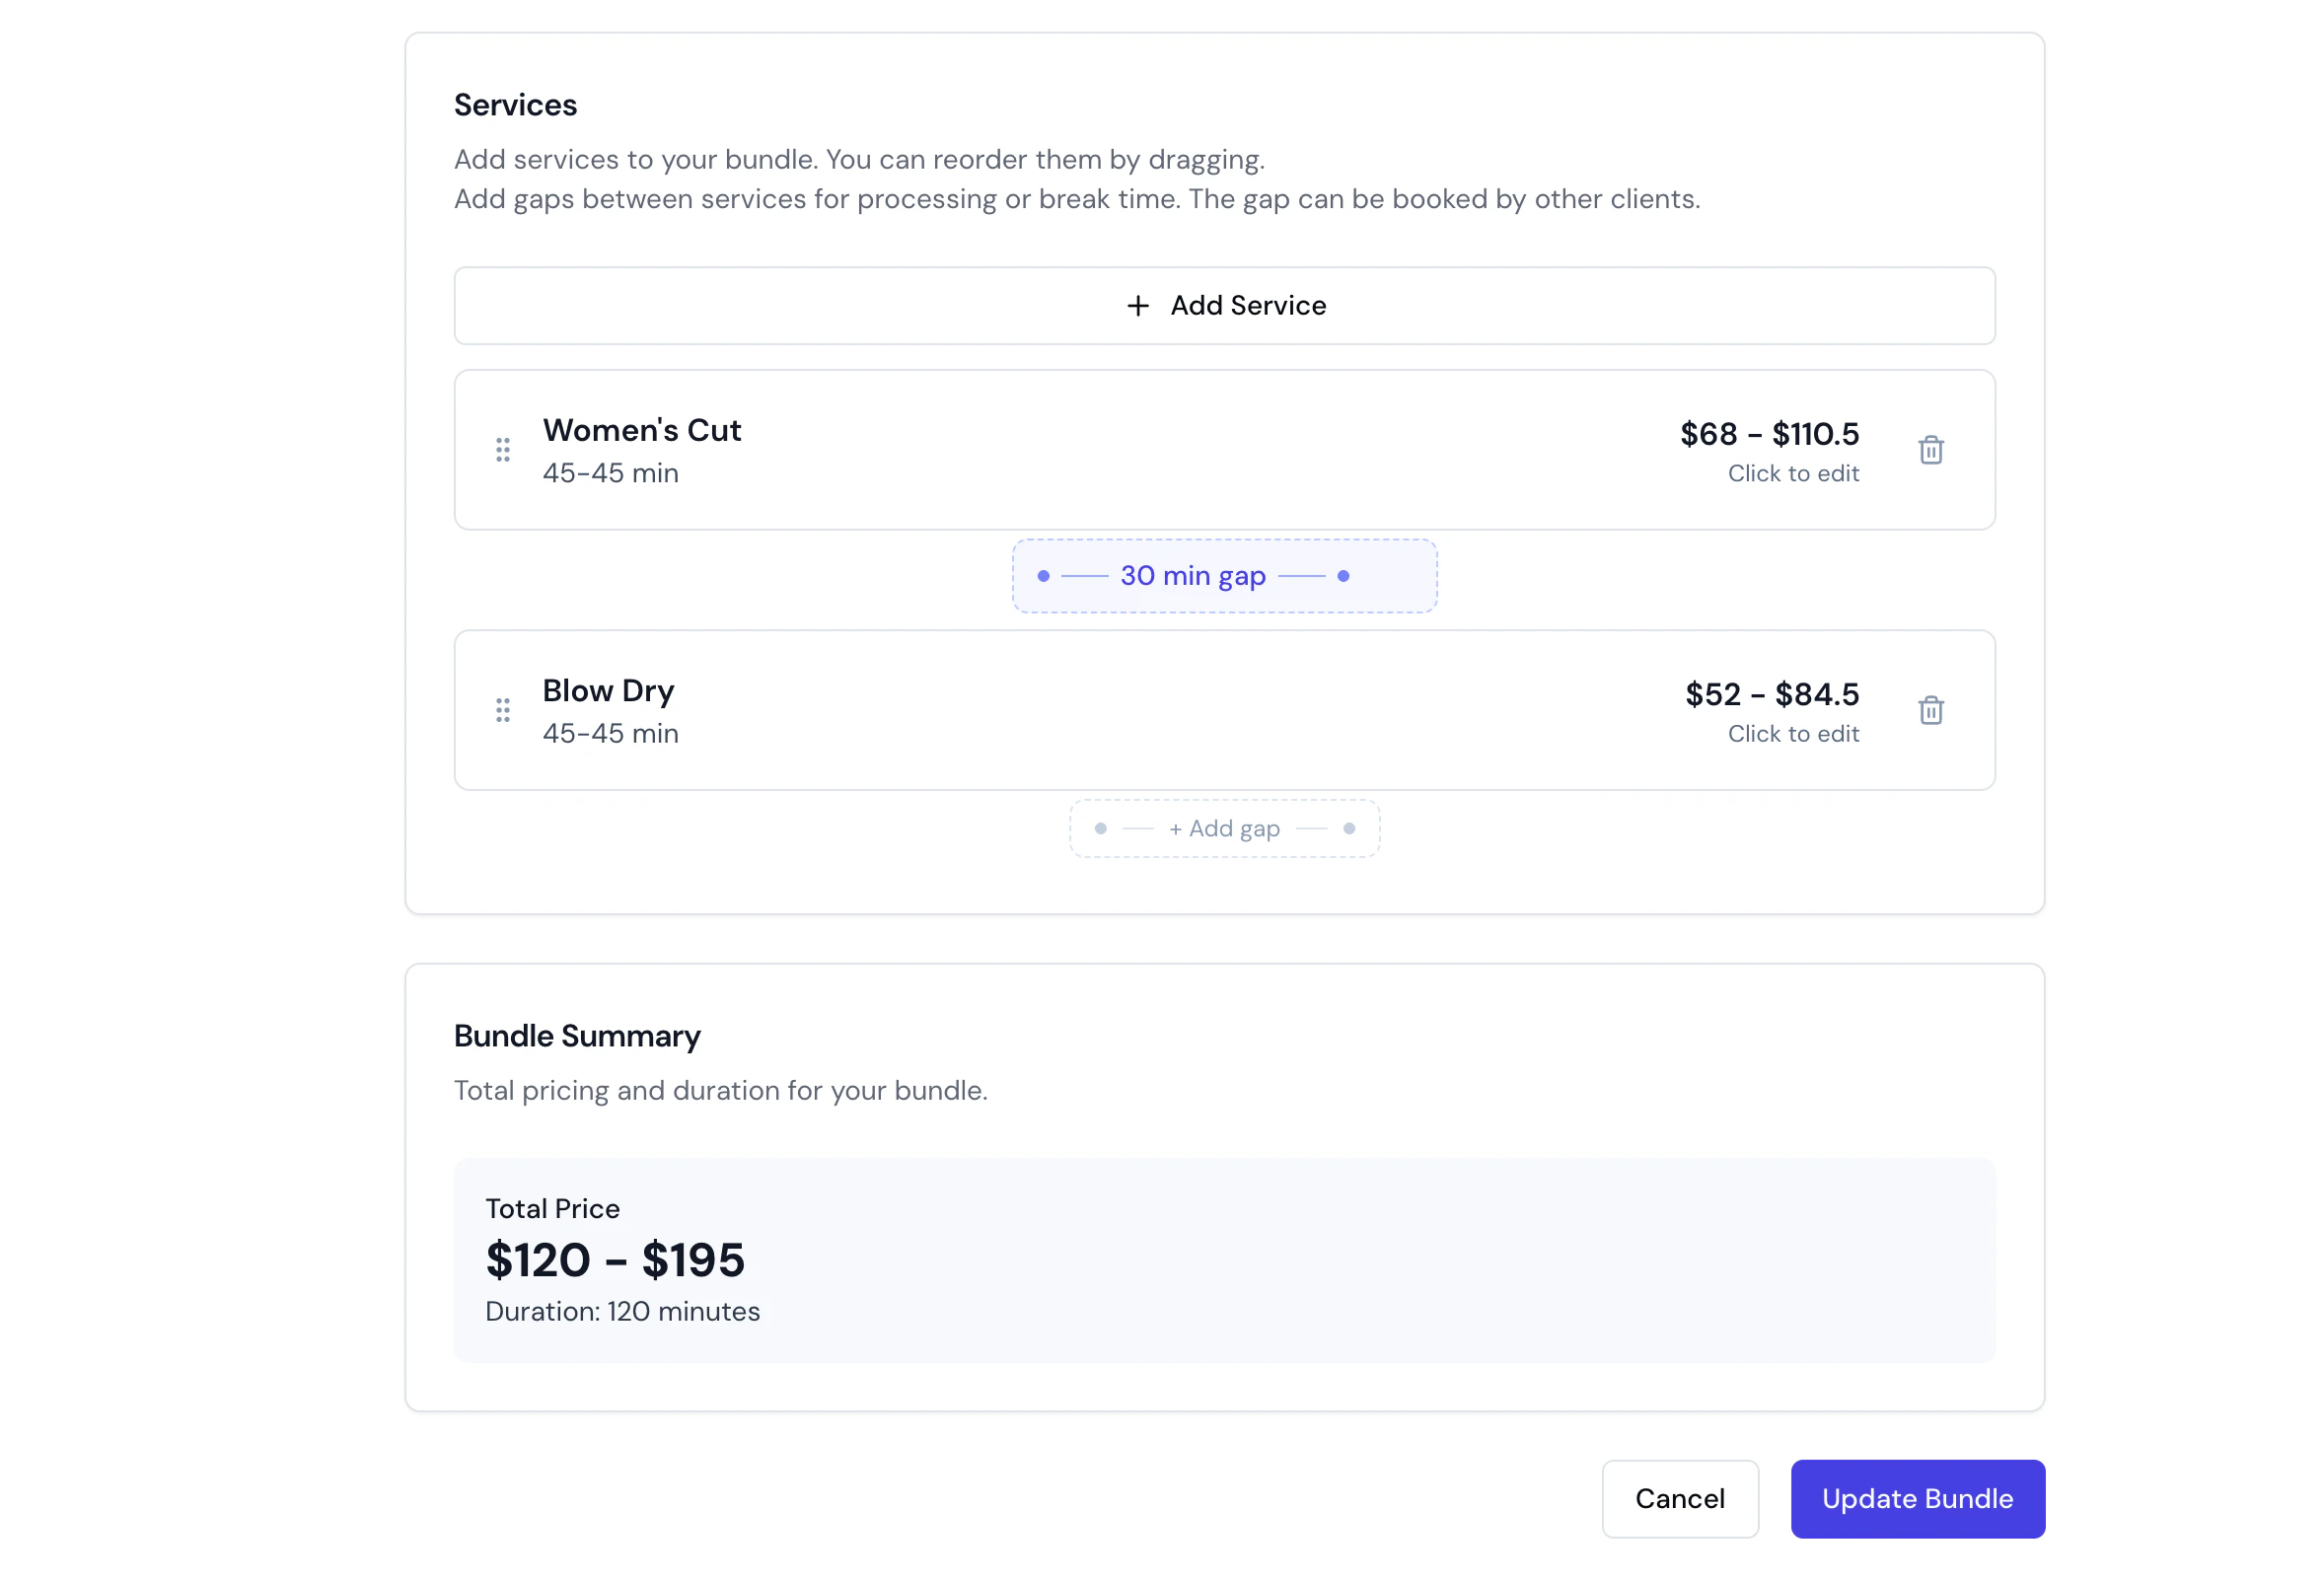
Task: Expand the Add gap control below Blow Dry
Action: pyautogui.click(x=1224, y=828)
